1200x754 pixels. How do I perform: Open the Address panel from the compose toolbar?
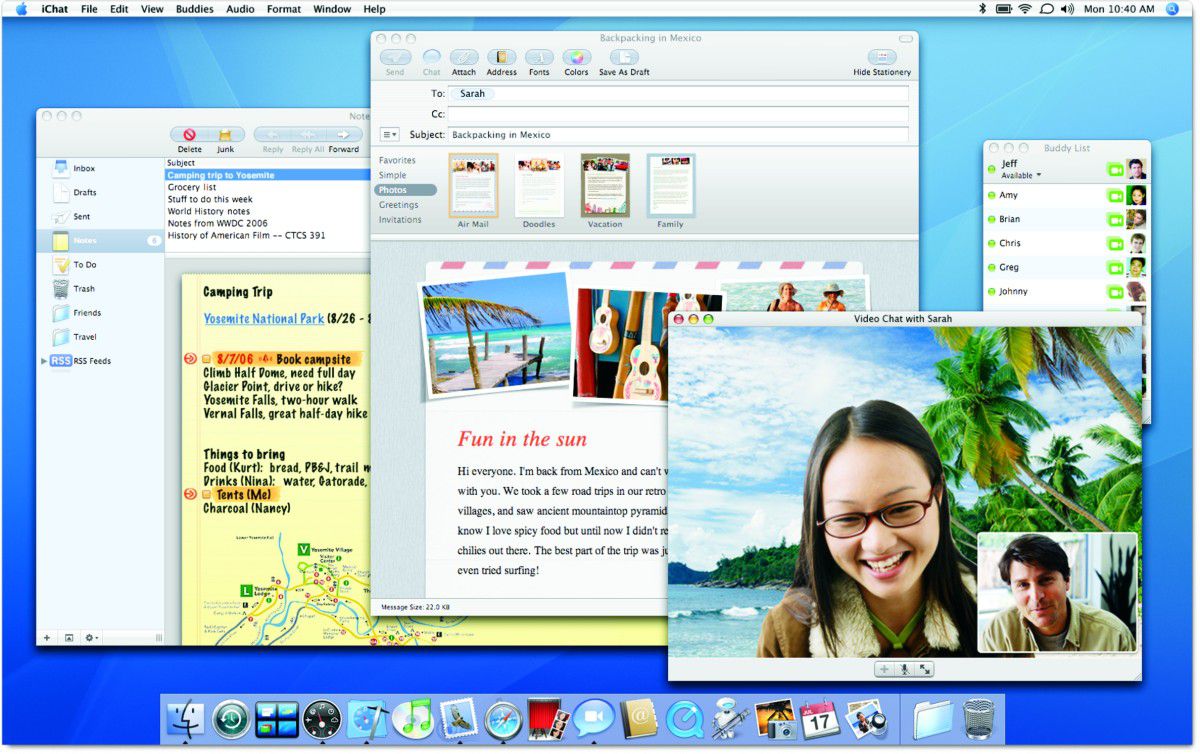point(502,57)
